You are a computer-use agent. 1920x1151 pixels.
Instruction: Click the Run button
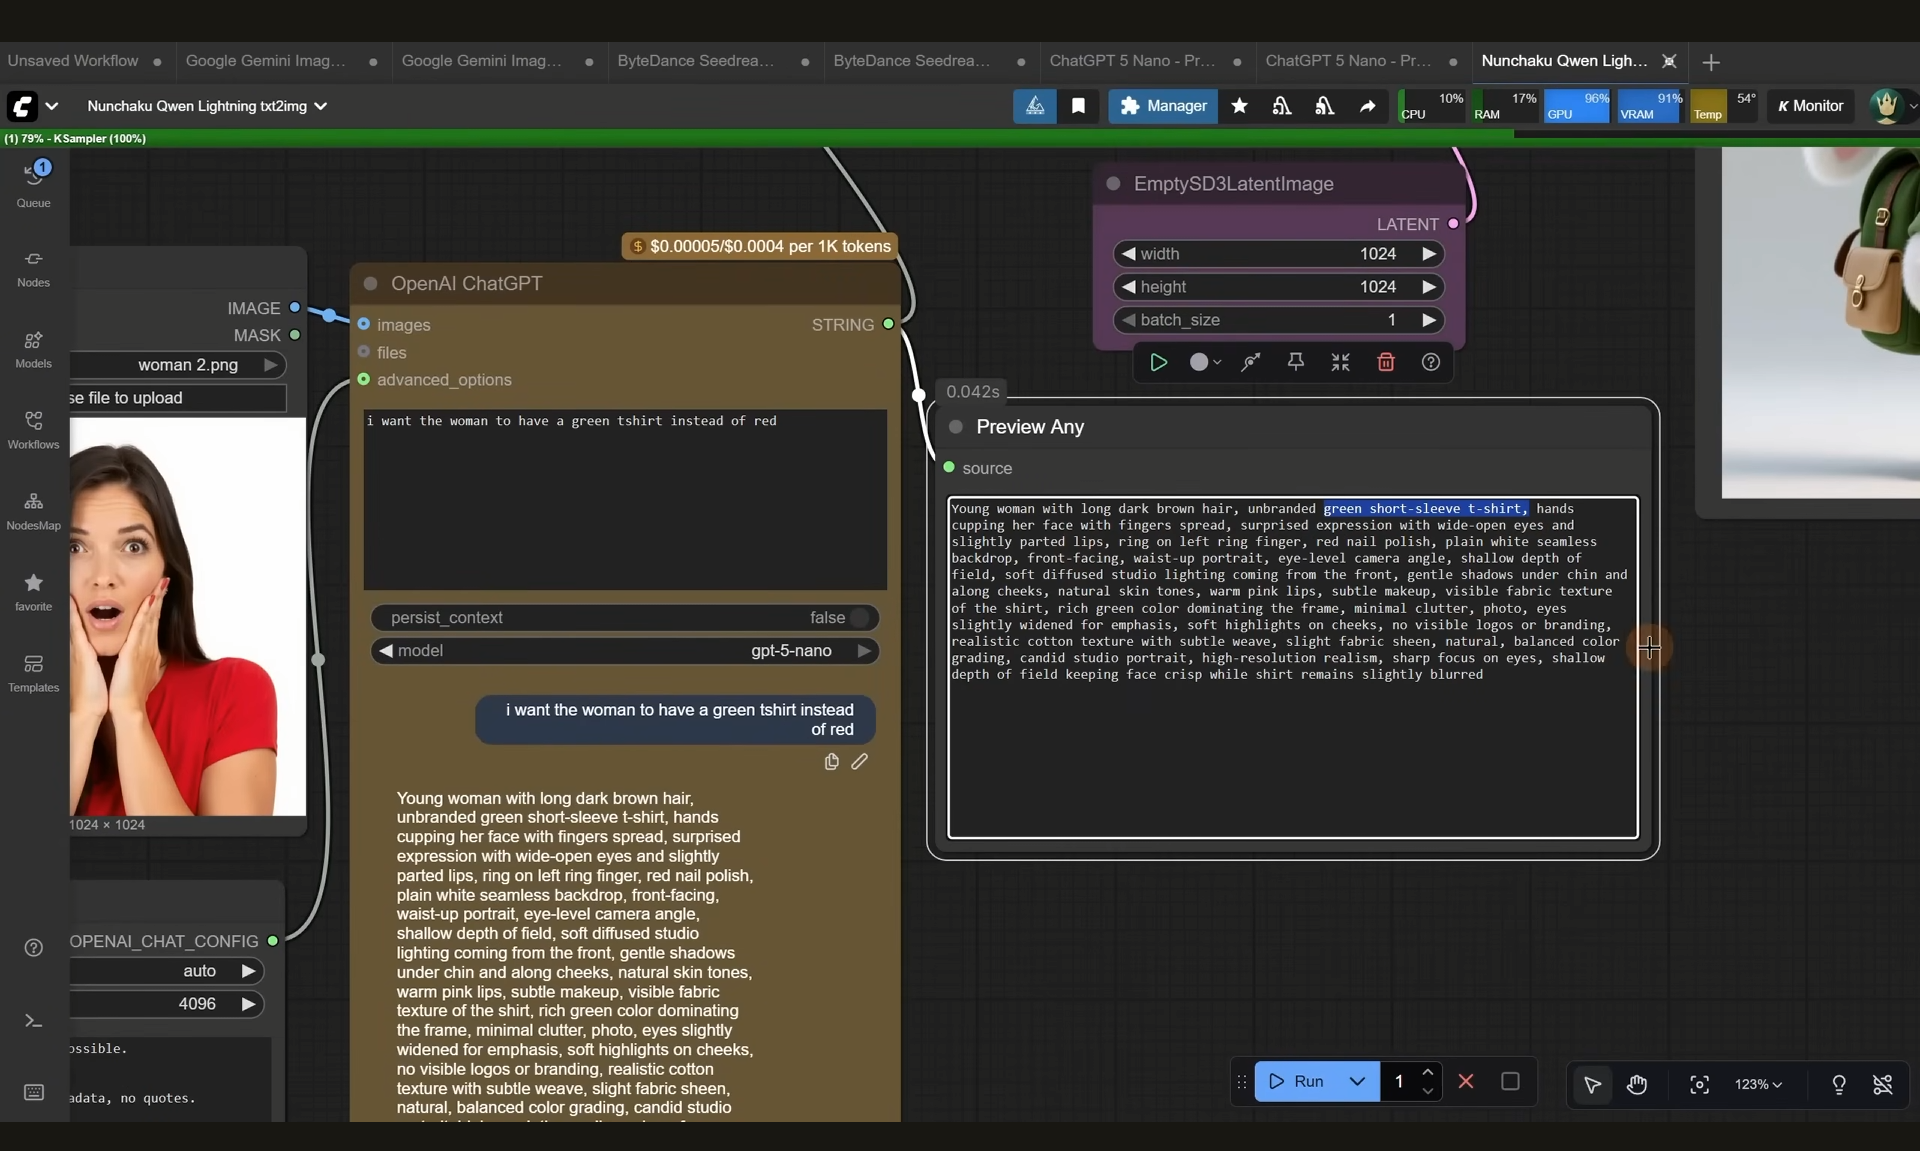click(x=1297, y=1081)
